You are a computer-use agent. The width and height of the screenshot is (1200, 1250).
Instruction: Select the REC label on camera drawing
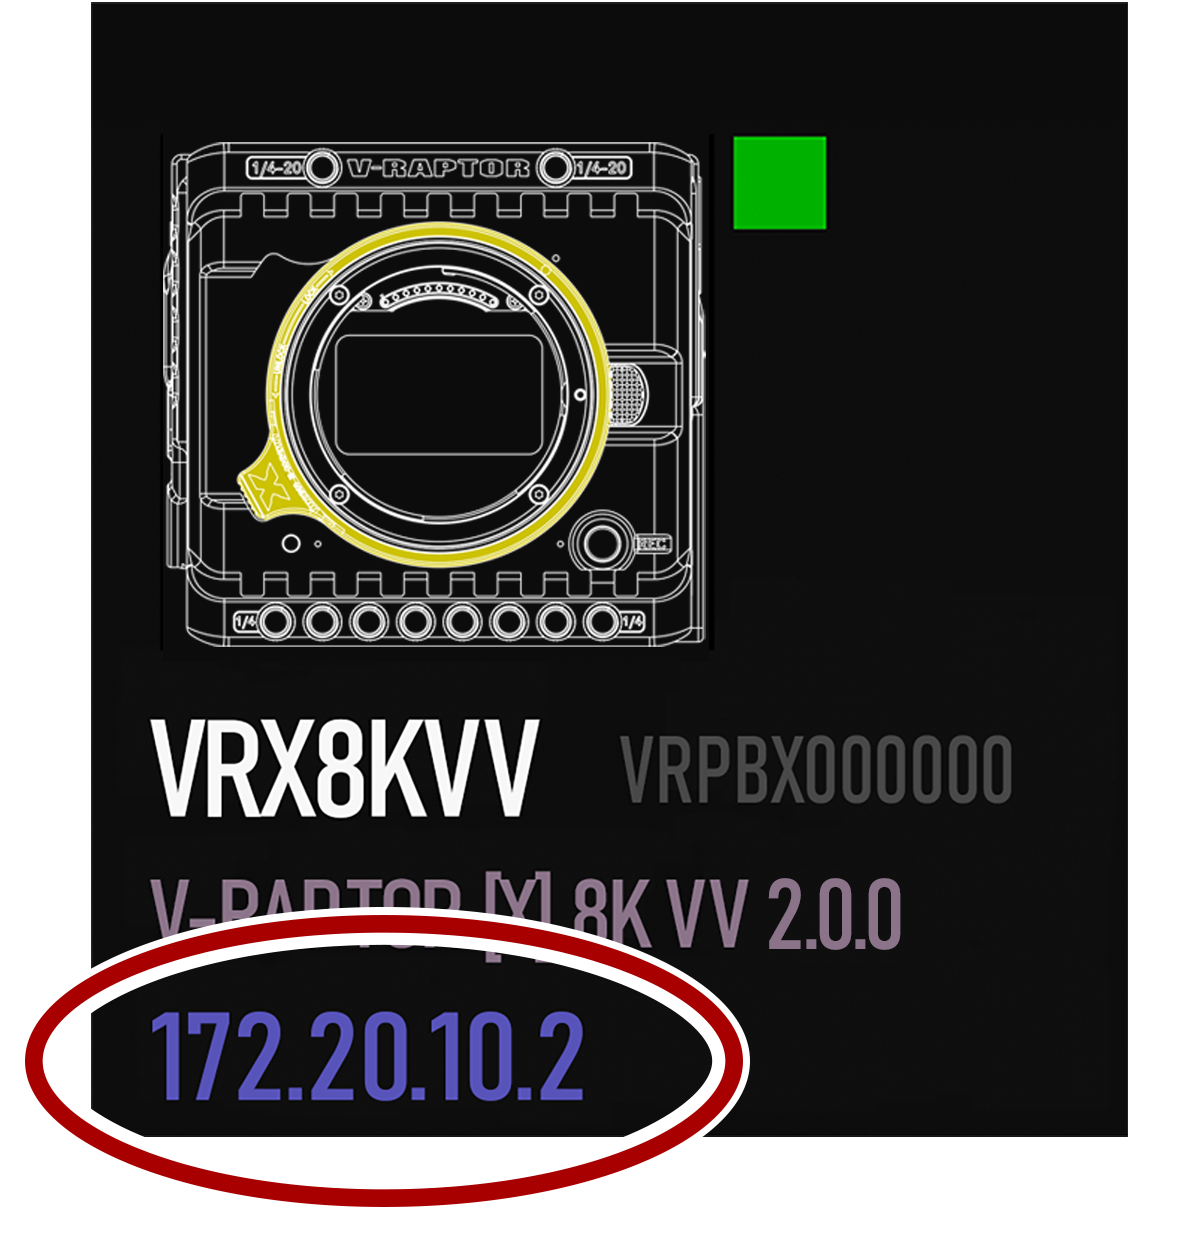tap(654, 544)
